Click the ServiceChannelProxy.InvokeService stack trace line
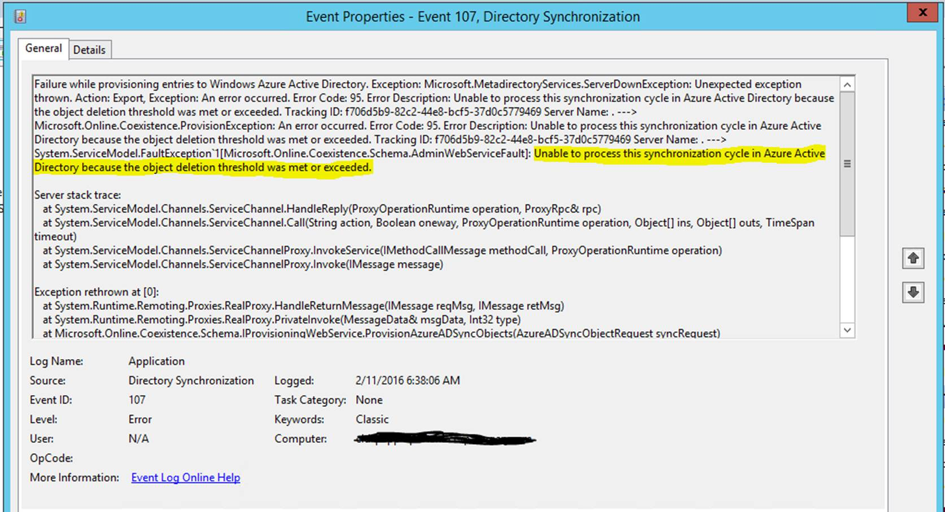 pos(382,251)
